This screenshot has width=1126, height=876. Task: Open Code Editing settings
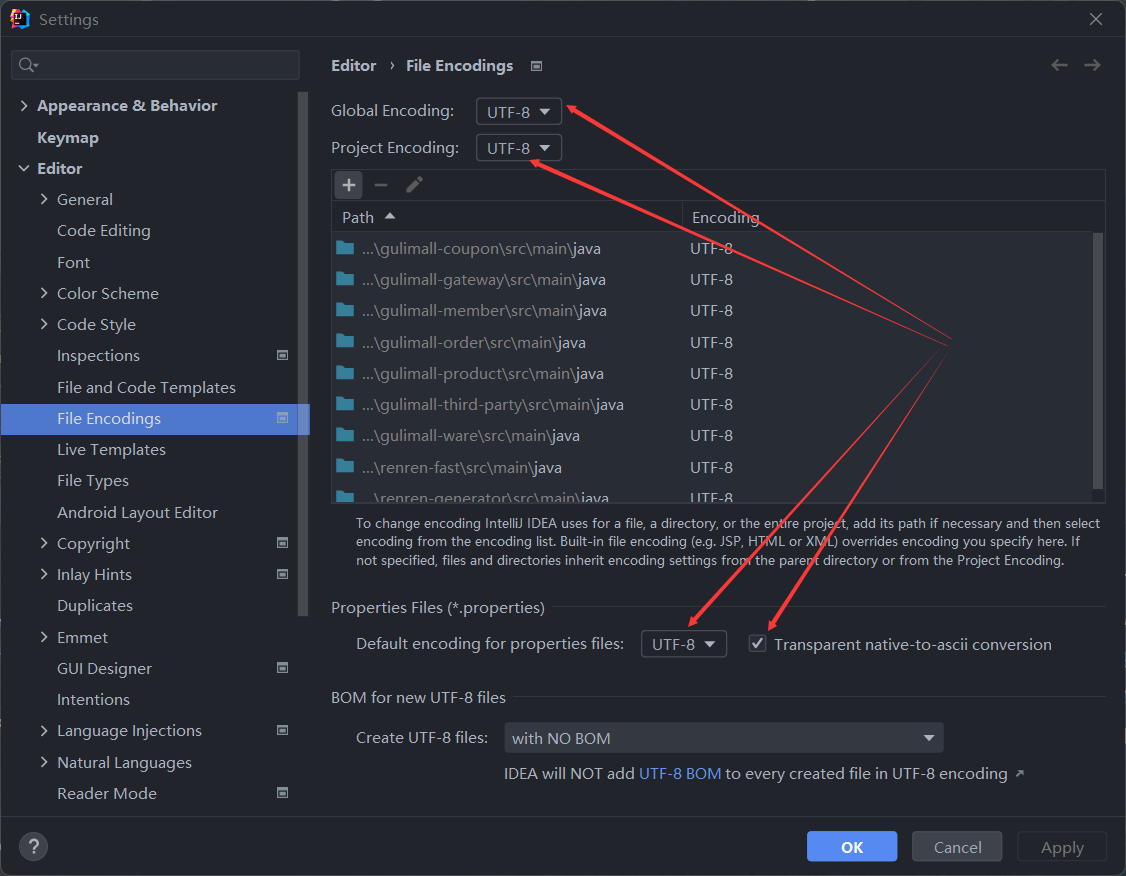[x=103, y=230]
